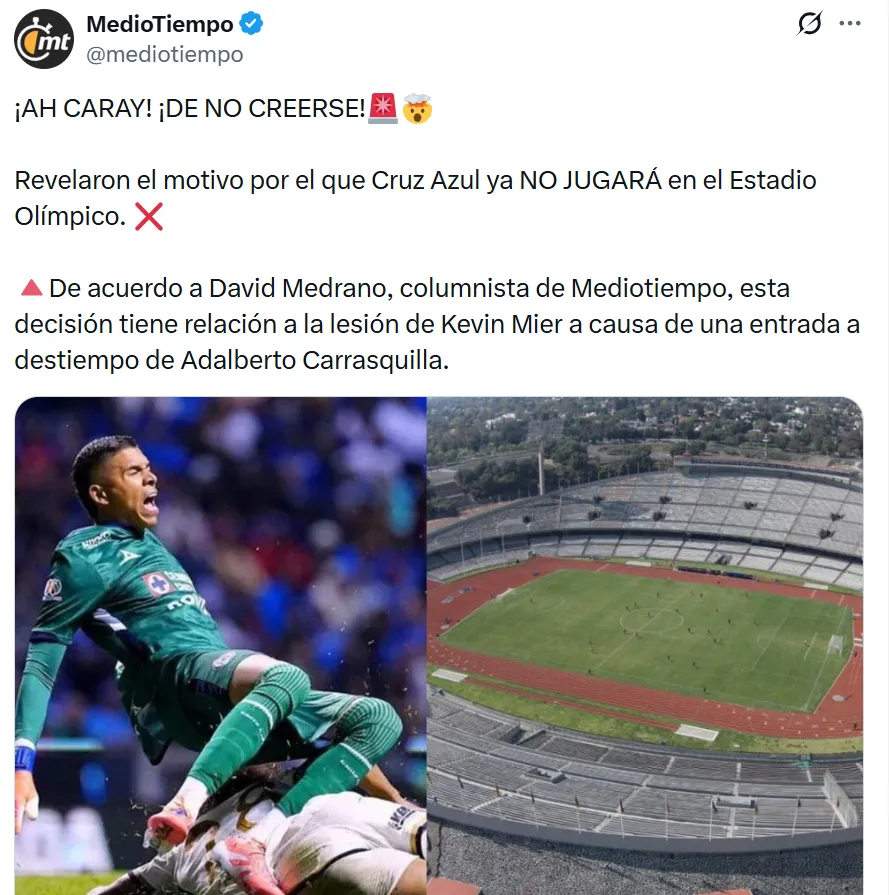The width and height of the screenshot is (889, 895).
Task: Click the Cruz Azul crest on jersey
Action: point(156,584)
